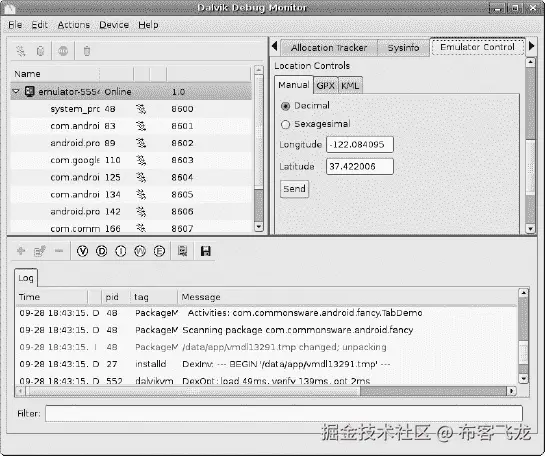The image size is (545, 456).
Task: Click Emulator Control panel scroll down arrow
Action: tap(530, 228)
